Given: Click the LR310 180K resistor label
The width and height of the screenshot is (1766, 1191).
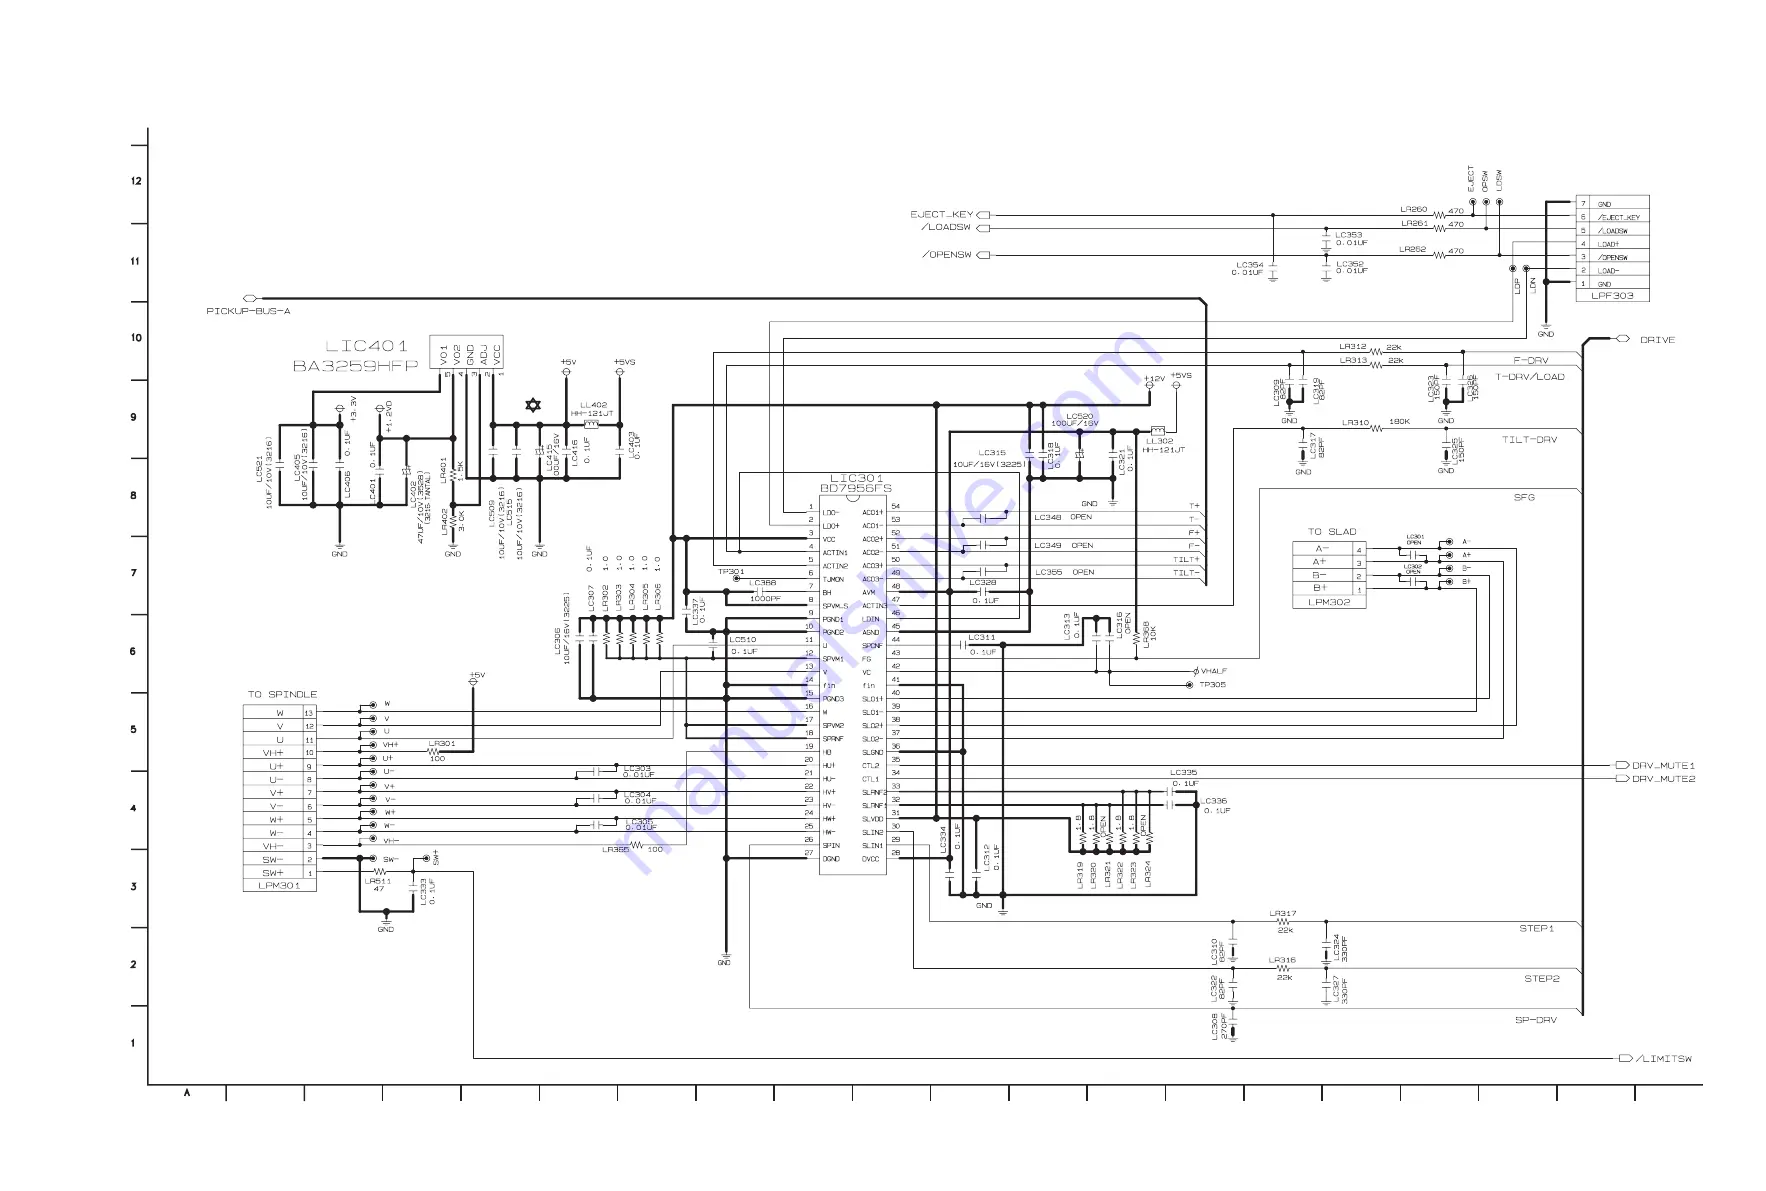Looking at the screenshot, I should [1376, 423].
